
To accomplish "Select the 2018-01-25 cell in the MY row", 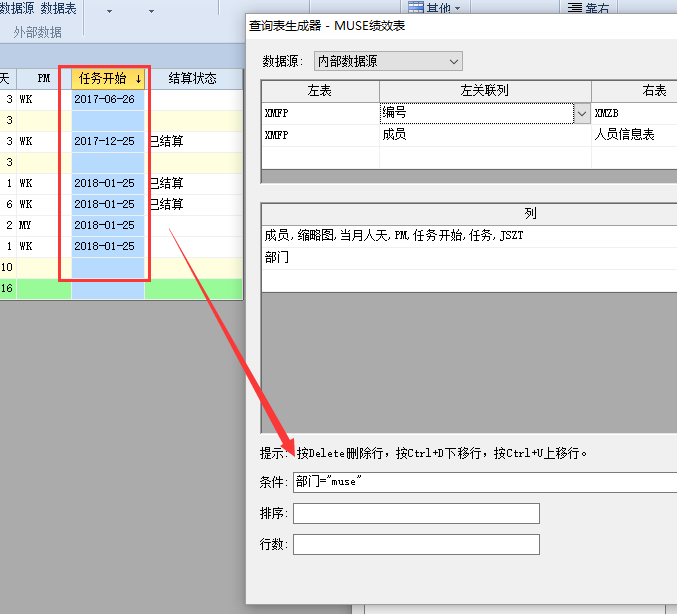I will 108,225.
